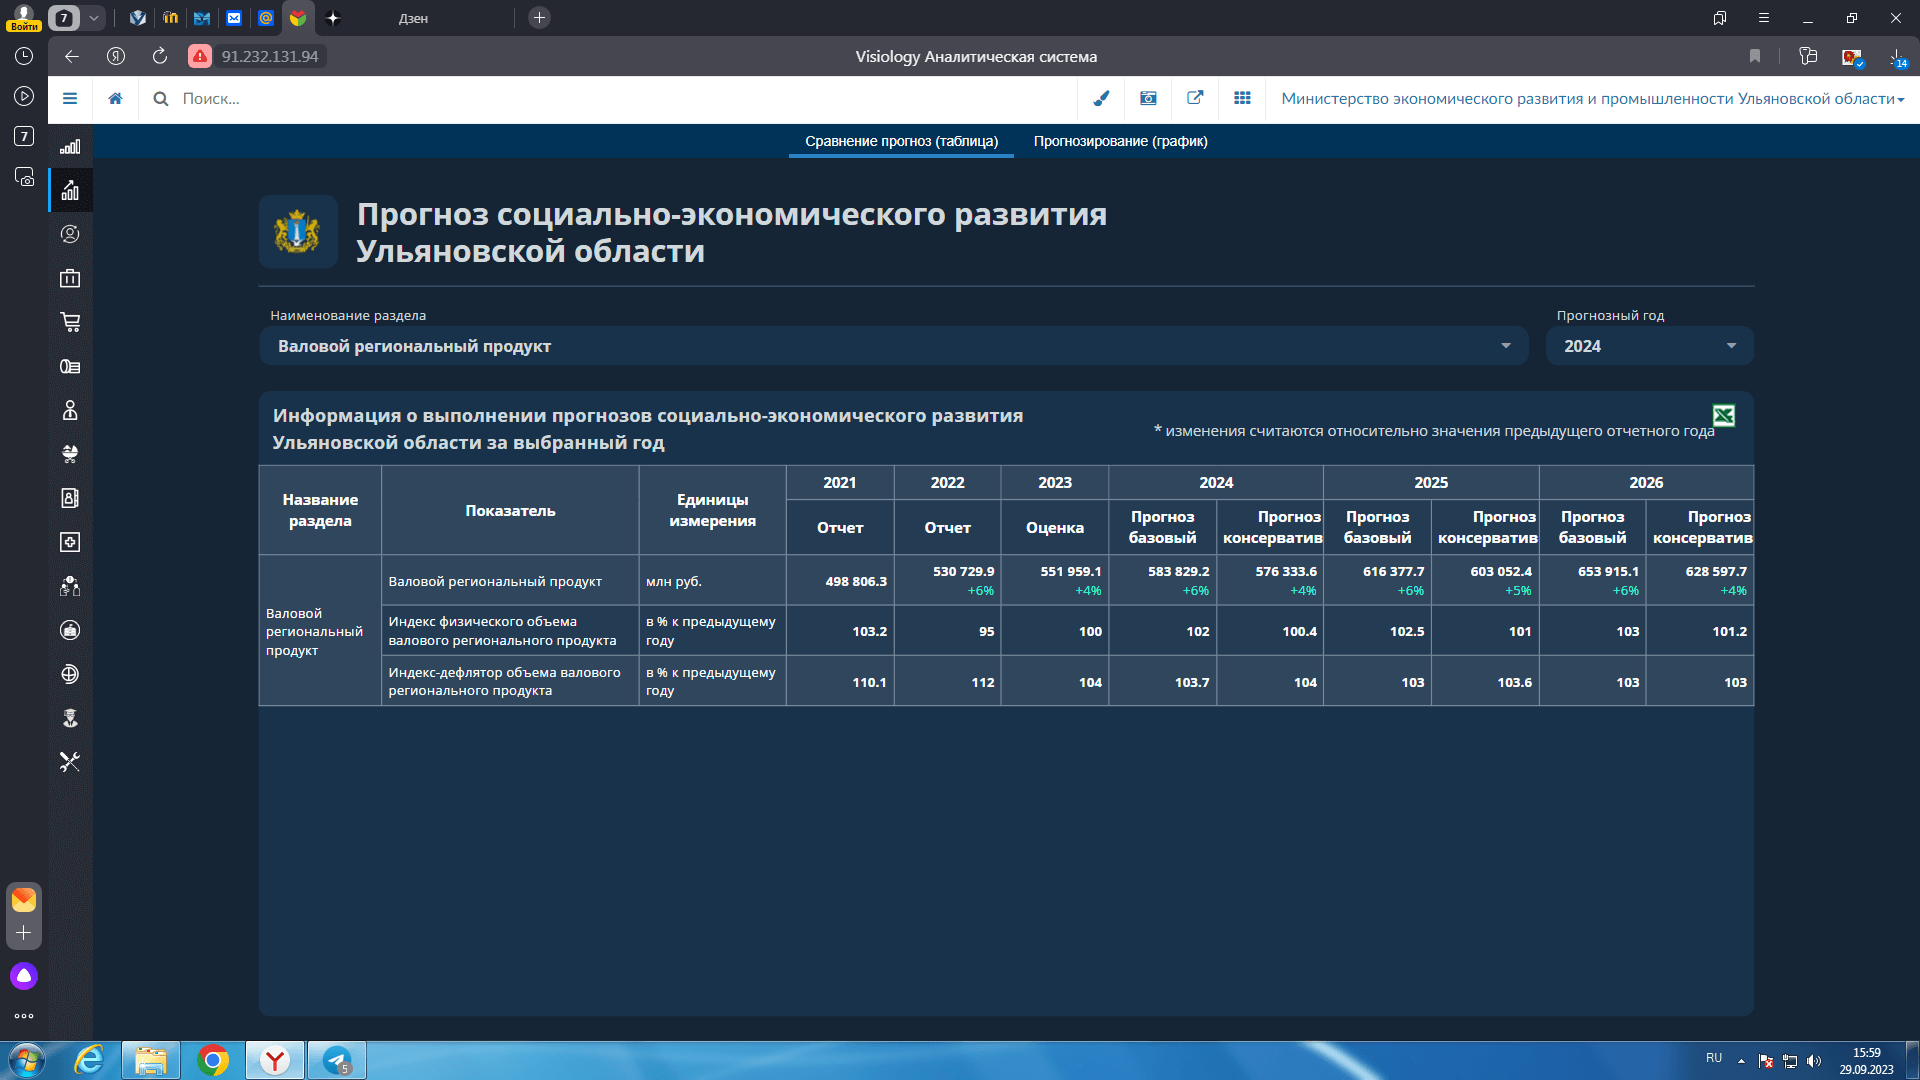This screenshot has height=1080, width=1920.
Task: Open browser history clock icon
Action: (x=24, y=56)
